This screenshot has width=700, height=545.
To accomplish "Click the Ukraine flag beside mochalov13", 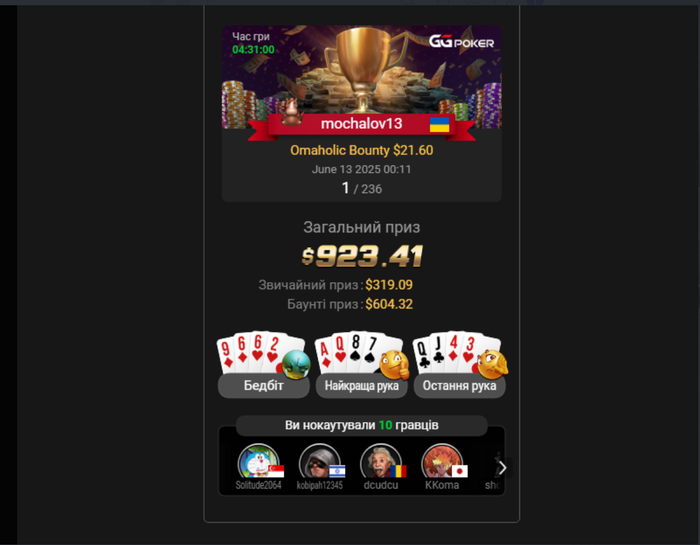I will (439, 125).
